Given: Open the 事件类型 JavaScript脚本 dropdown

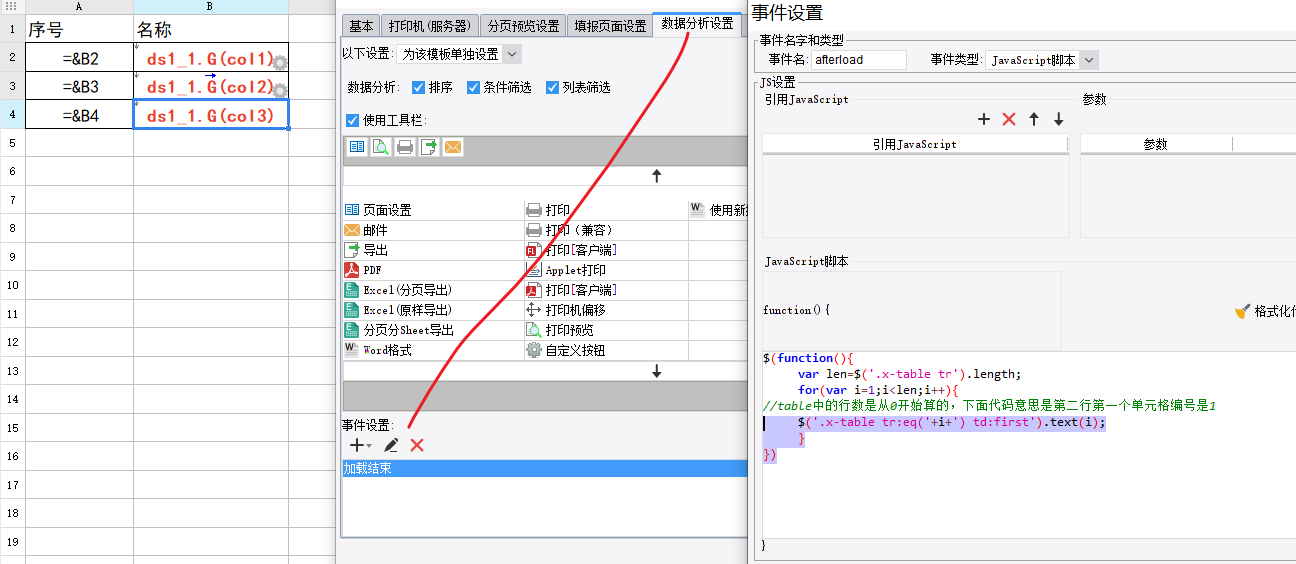Looking at the screenshot, I should click(x=1042, y=60).
